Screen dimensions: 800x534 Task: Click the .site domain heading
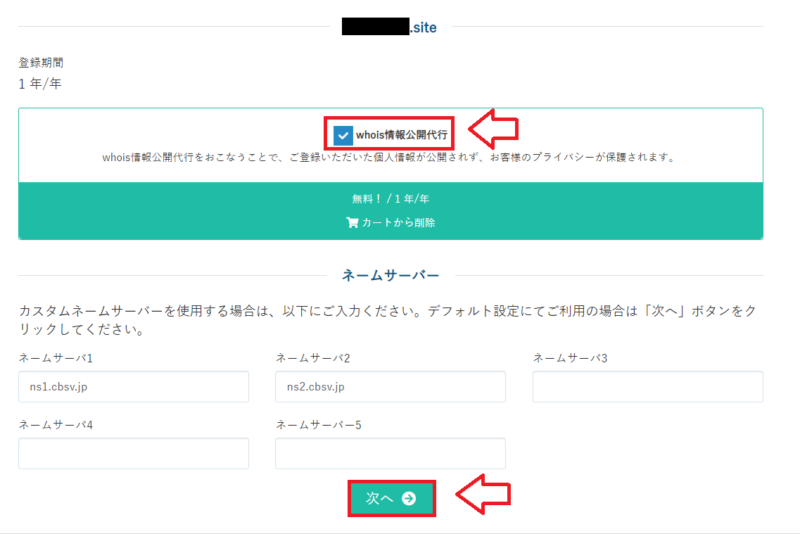tap(389, 27)
